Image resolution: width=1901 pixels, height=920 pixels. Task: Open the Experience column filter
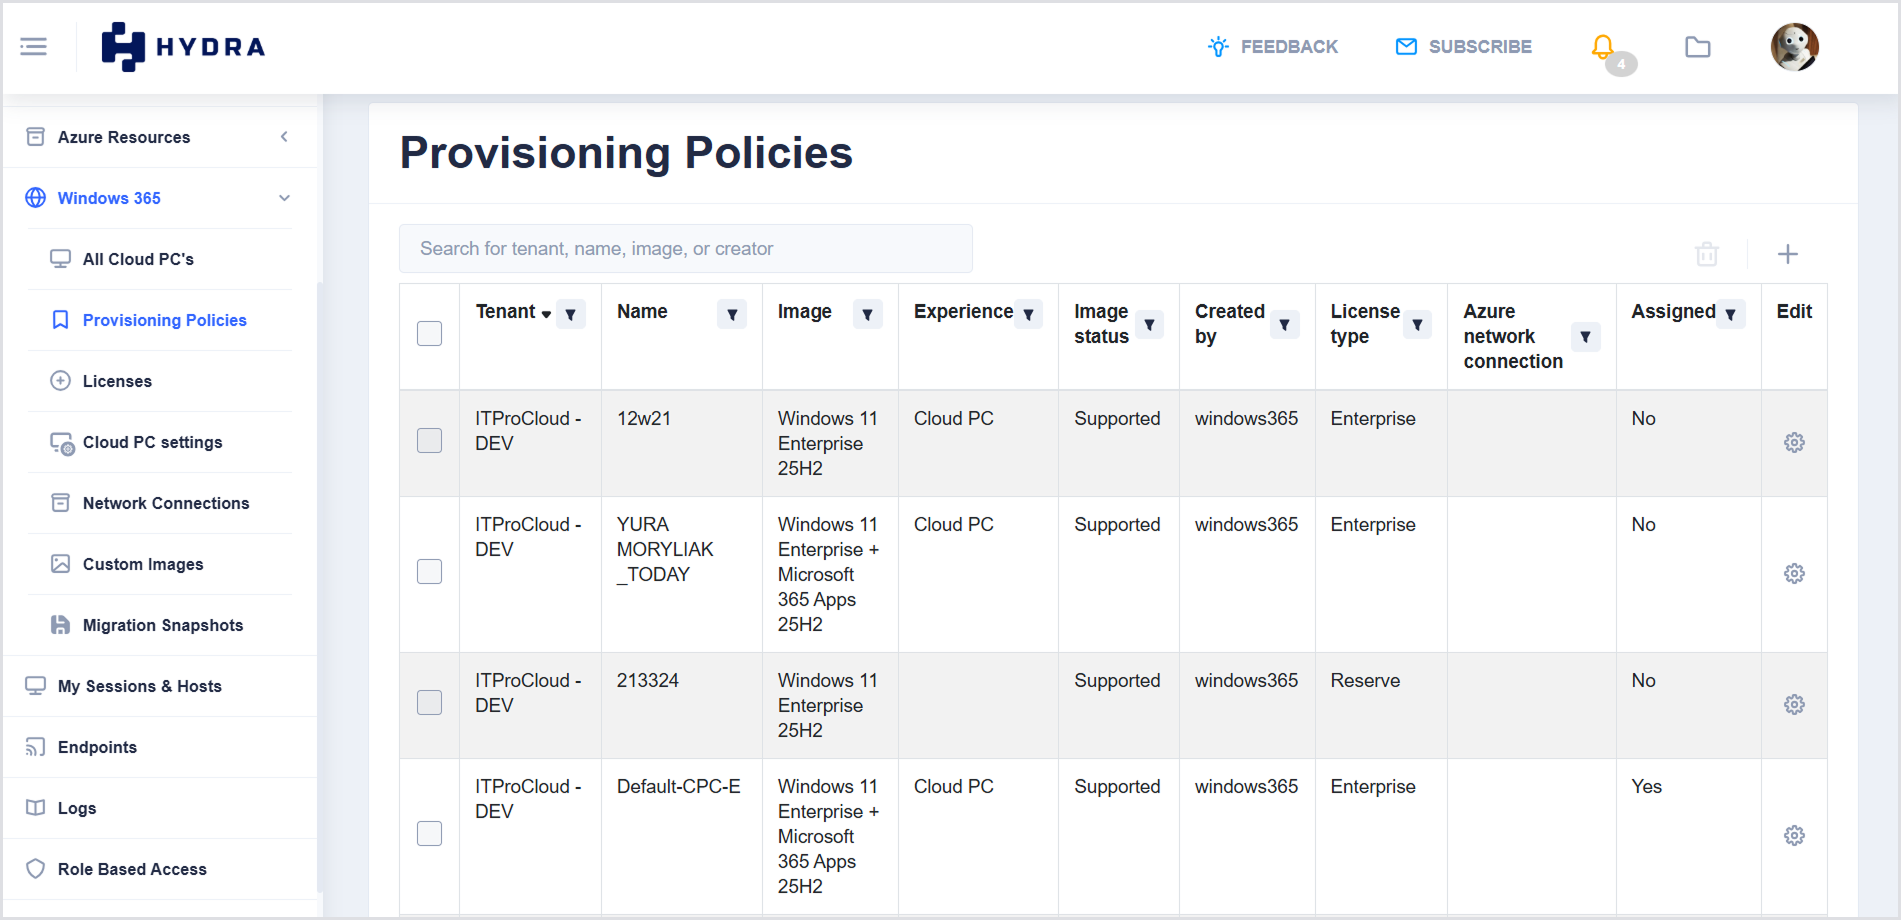[1028, 314]
